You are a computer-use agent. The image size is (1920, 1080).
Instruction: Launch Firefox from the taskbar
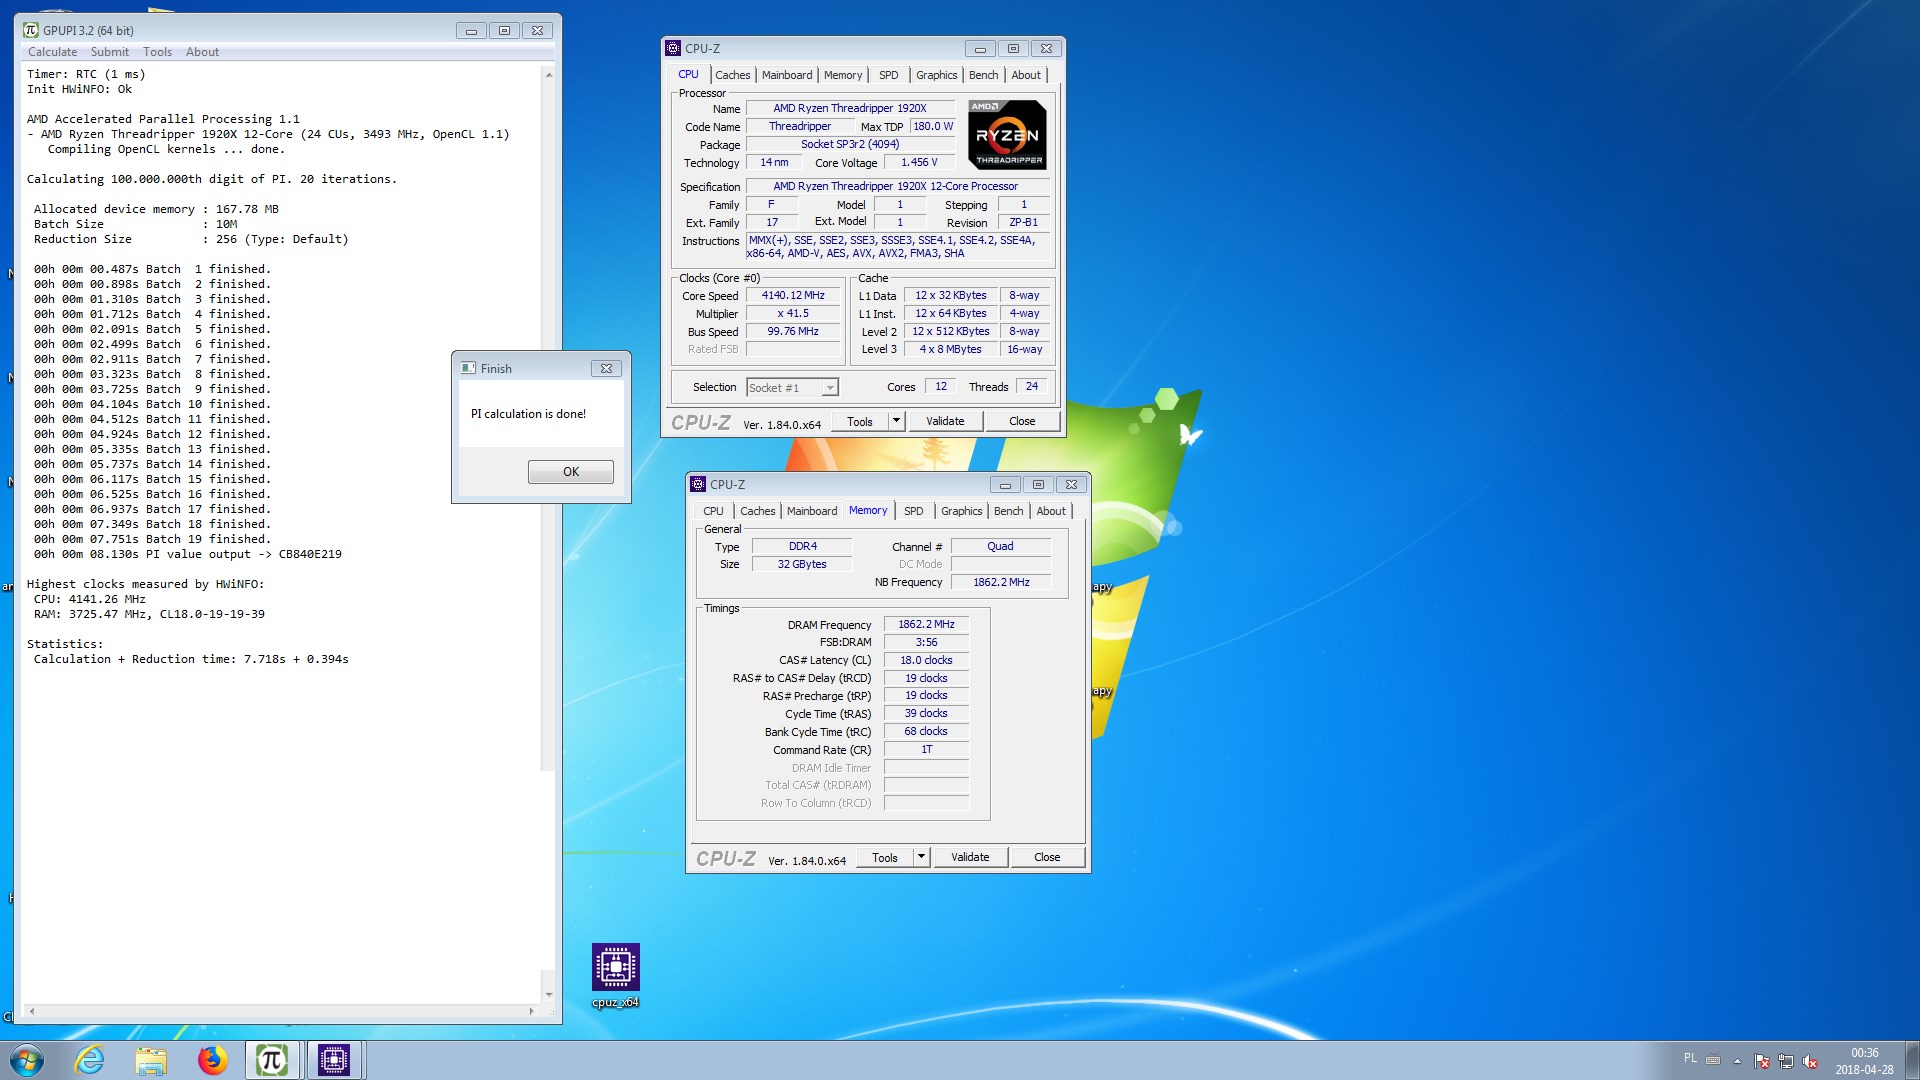(212, 1060)
